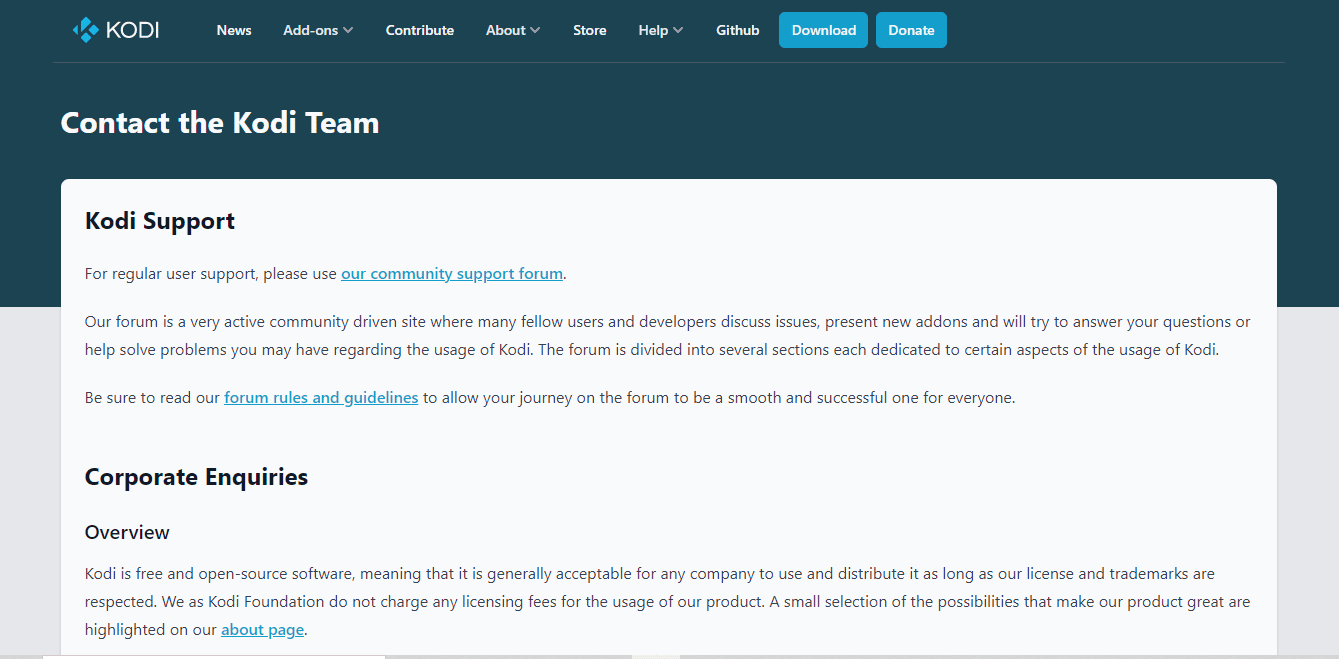Screen dimensions: 1339x659
Task: Click the Download button
Action: 823,30
